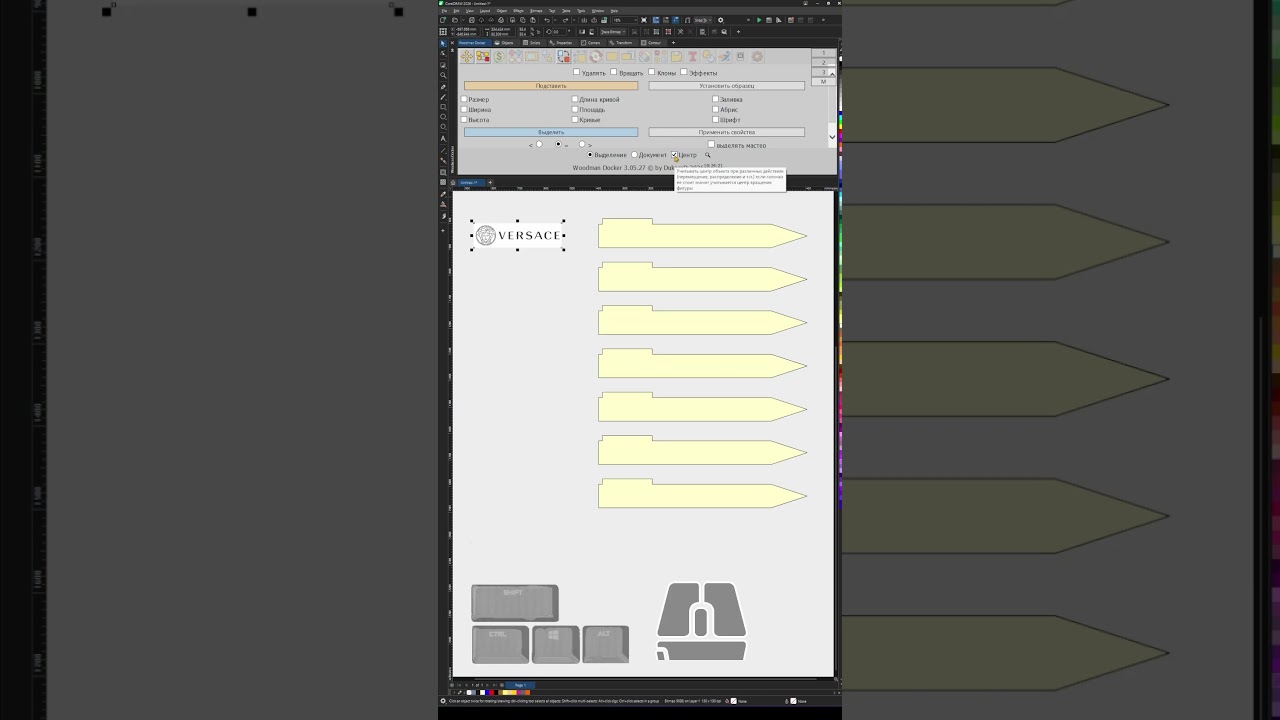The height and width of the screenshot is (720, 1280).
Task: Check the Заливка option
Action: [715, 99]
